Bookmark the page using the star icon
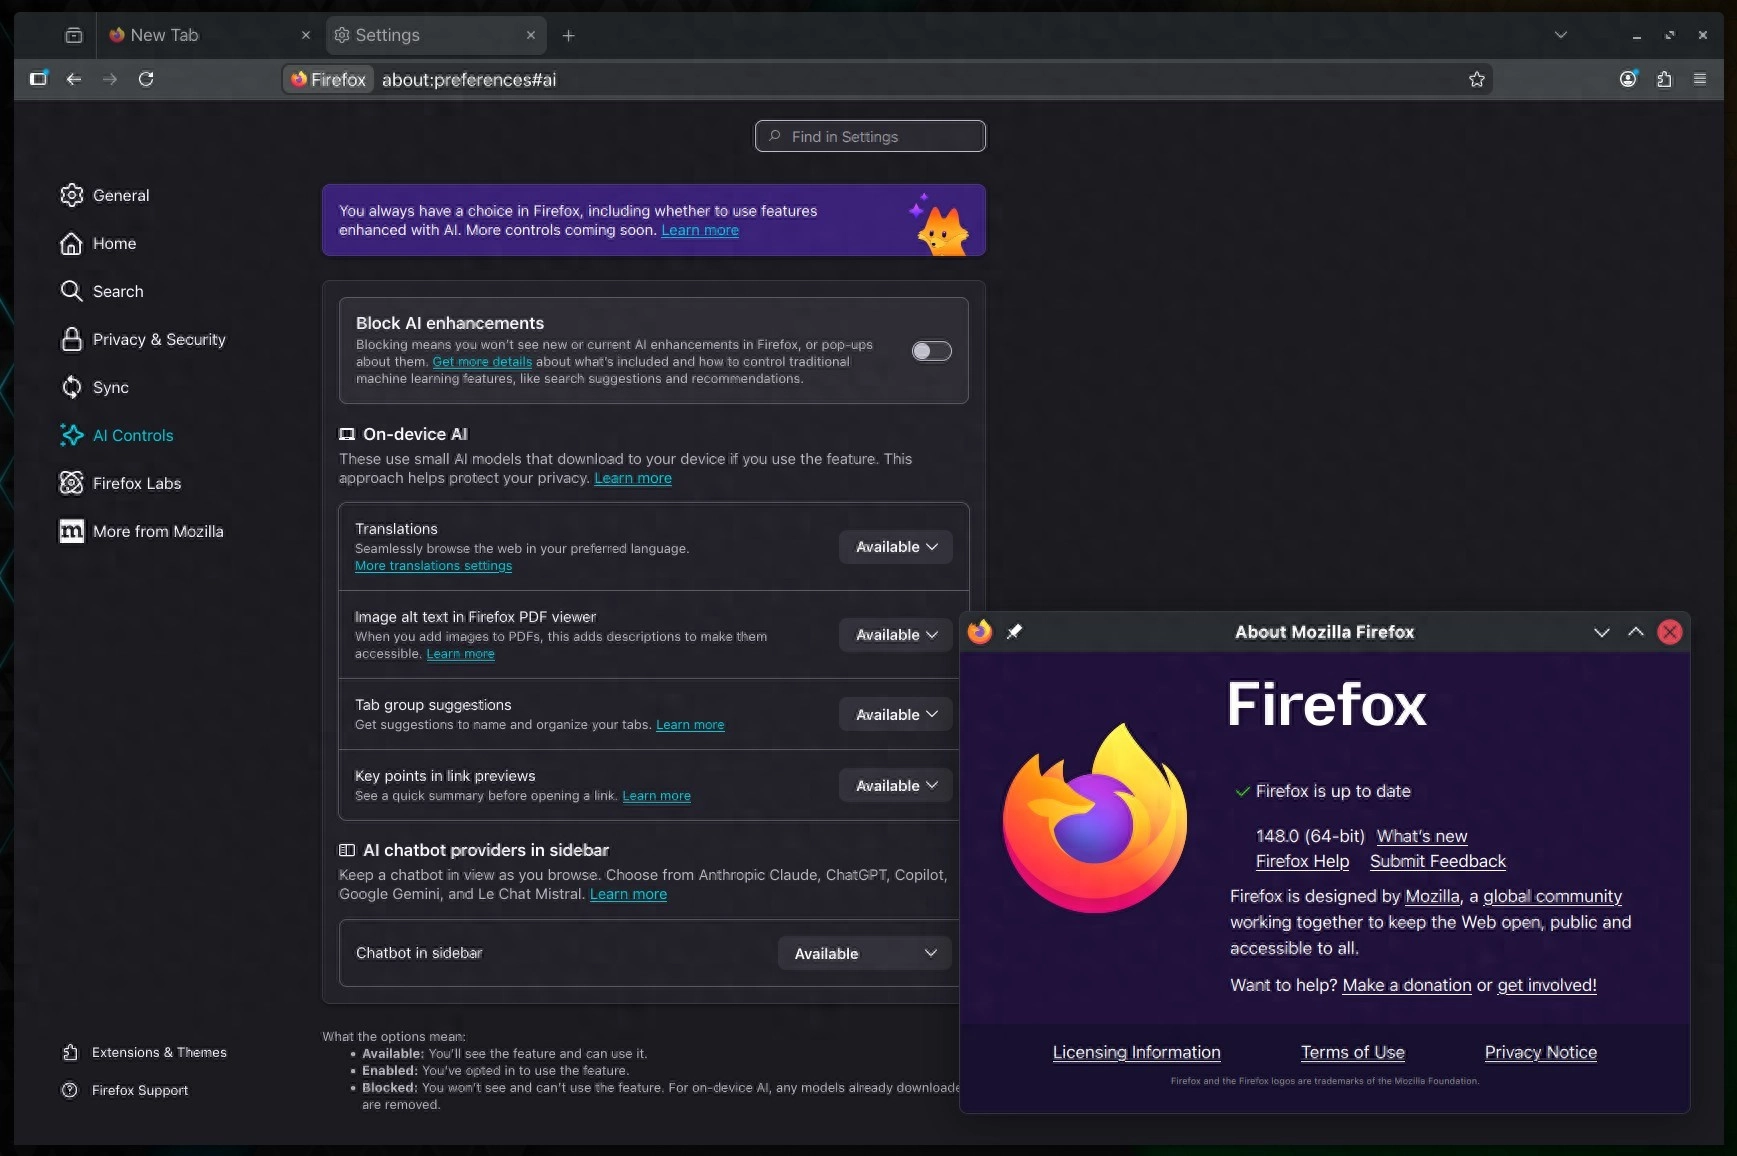Image resolution: width=1737 pixels, height=1156 pixels. [1477, 79]
